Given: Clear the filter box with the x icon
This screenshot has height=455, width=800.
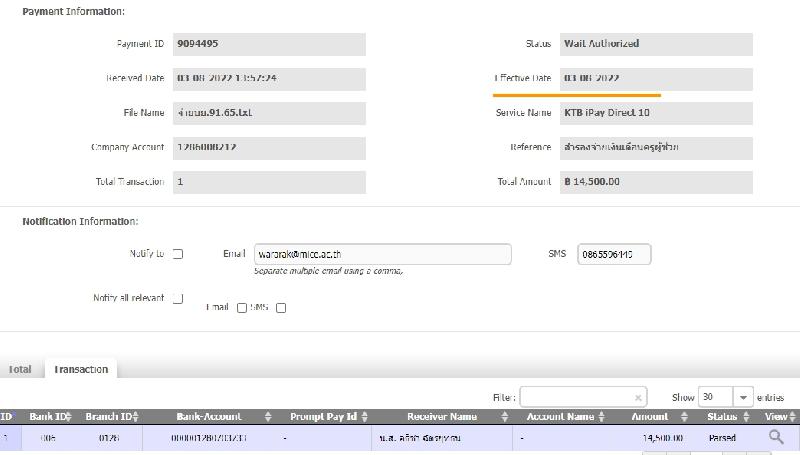Looking at the screenshot, I should pyautogui.click(x=639, y=397).
